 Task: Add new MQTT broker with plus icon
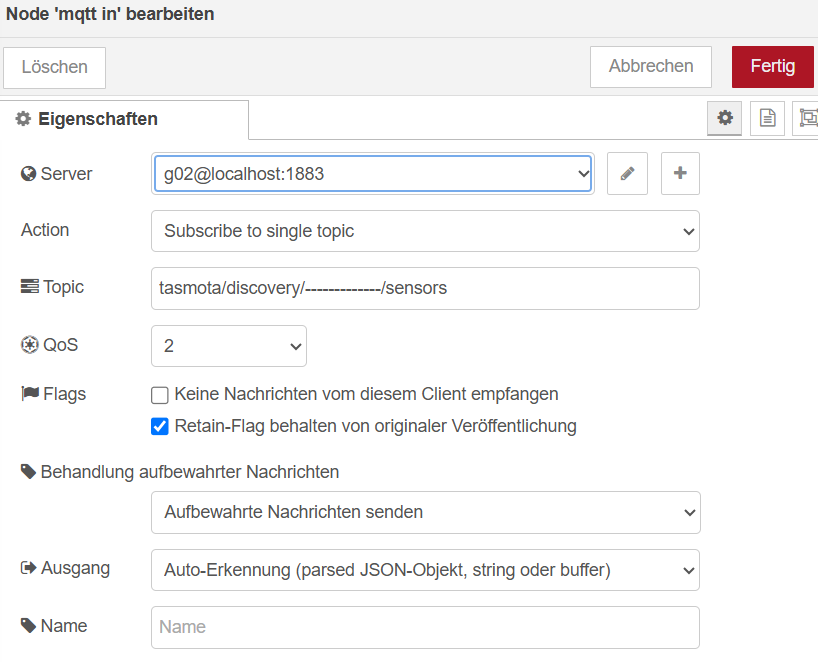click(680, 174)
